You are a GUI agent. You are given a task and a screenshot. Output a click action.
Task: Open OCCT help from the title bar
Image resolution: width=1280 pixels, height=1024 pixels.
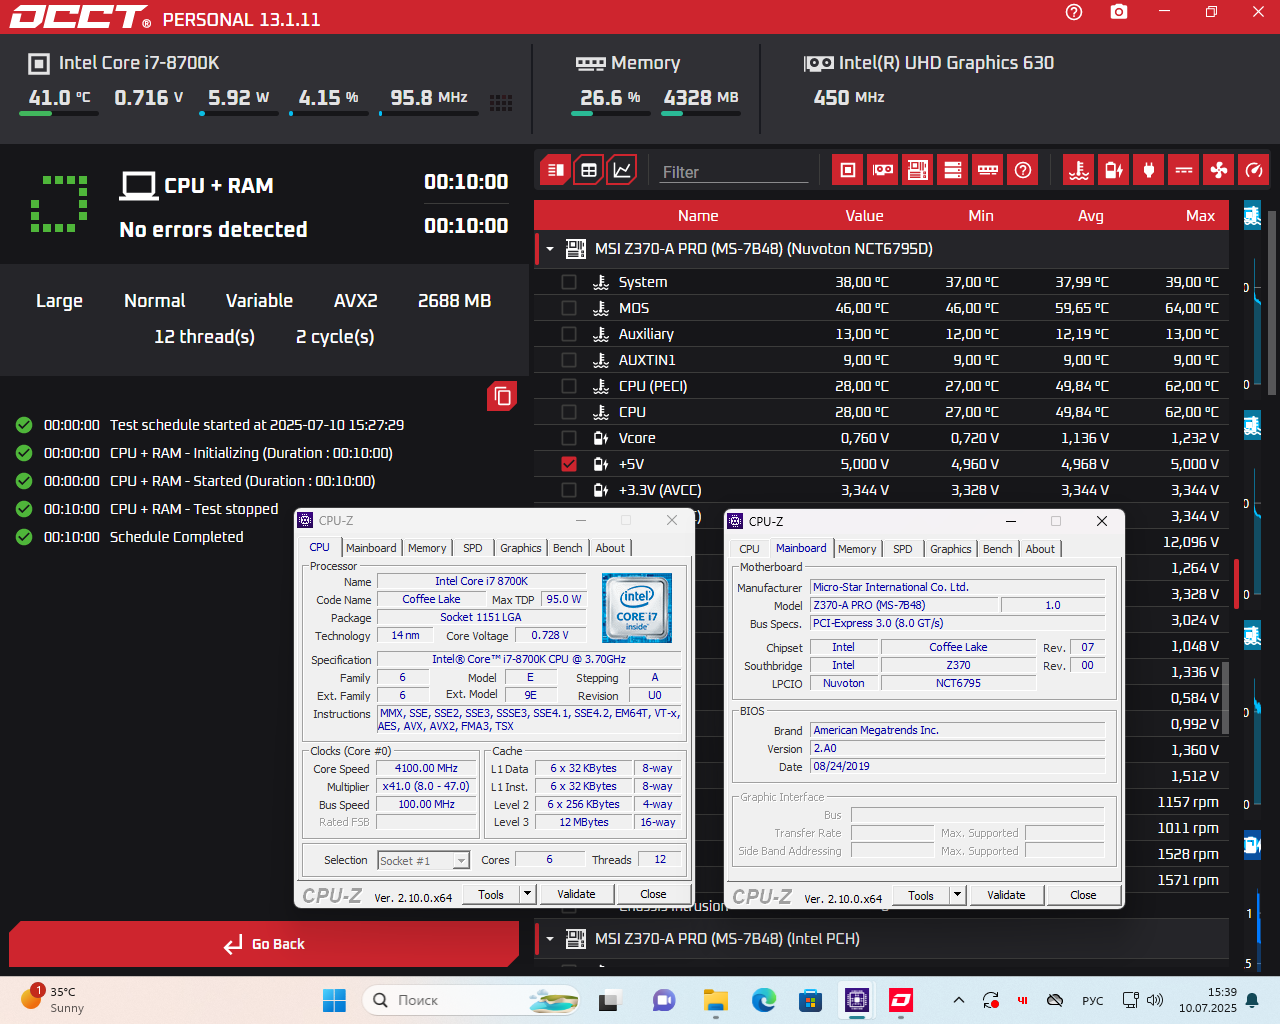(x=1074, y=12)
